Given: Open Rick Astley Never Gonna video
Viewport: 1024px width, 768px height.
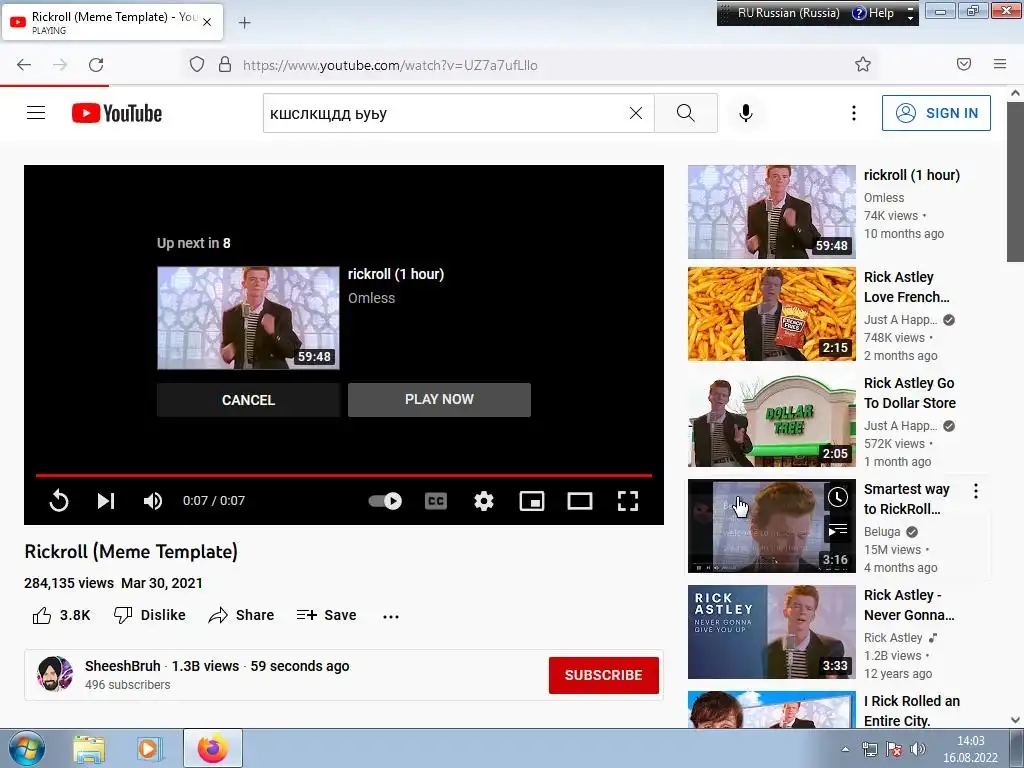Looking at the screenshot, I should (x=771, y=632).
